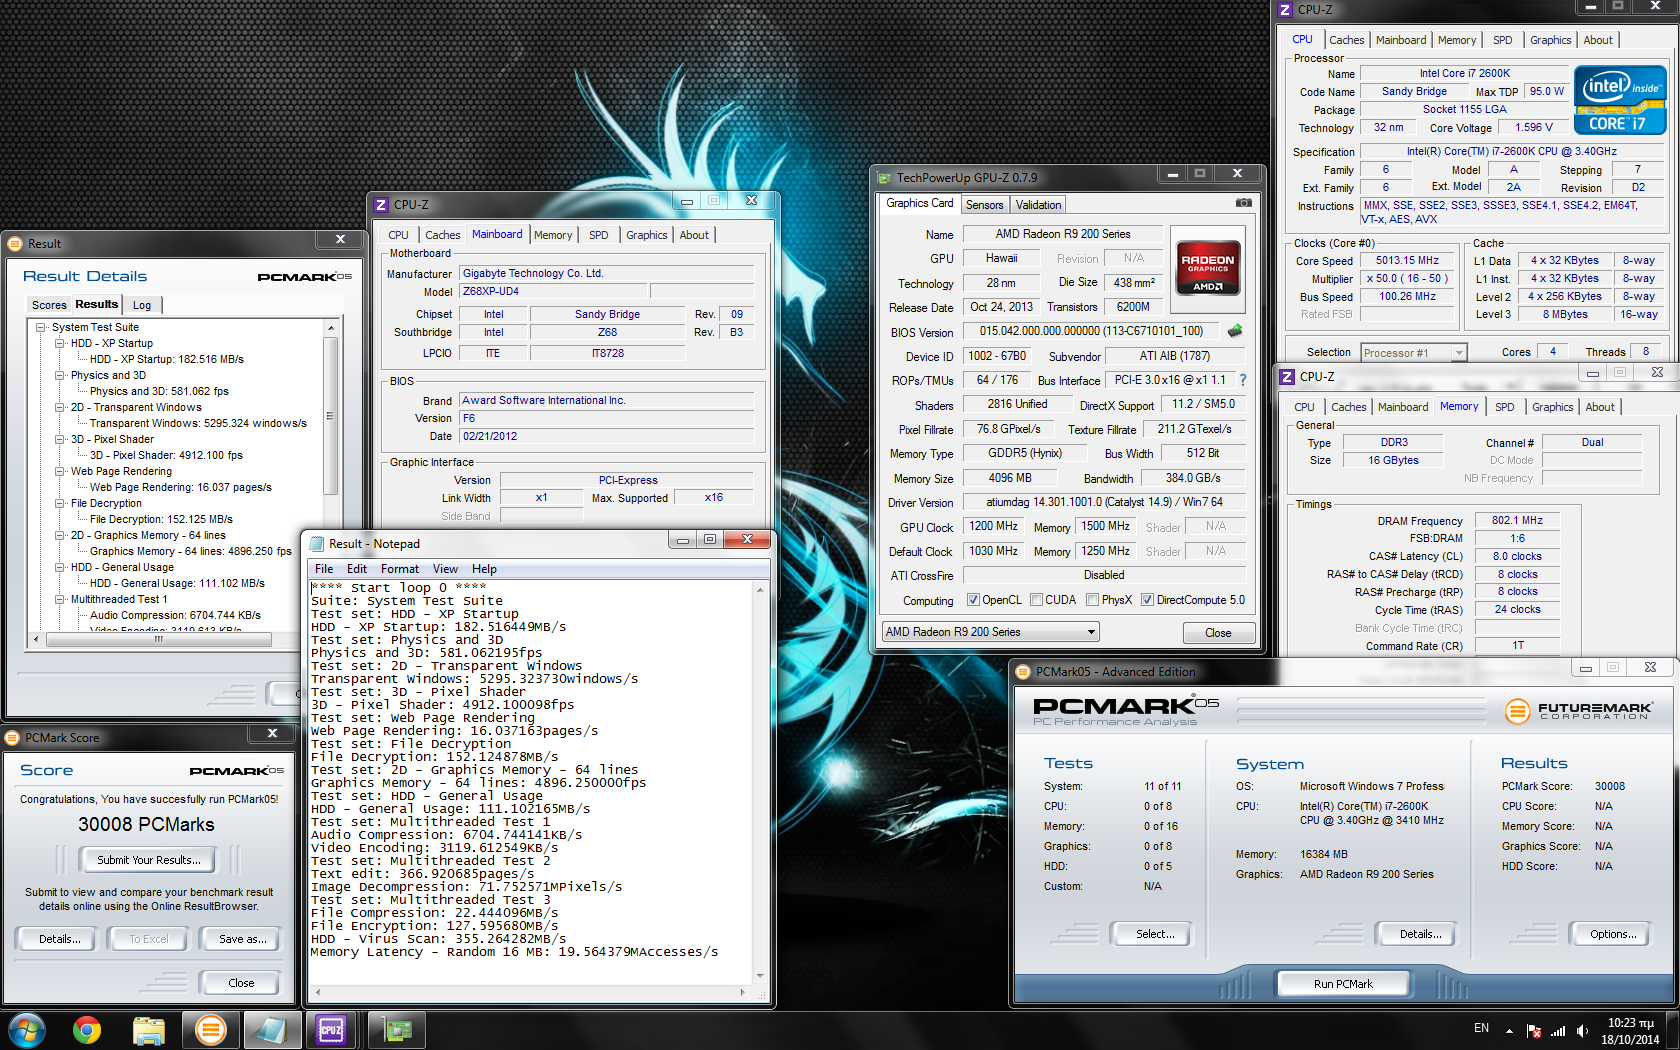Switch to Notepad via taskbar icon

271,1029
